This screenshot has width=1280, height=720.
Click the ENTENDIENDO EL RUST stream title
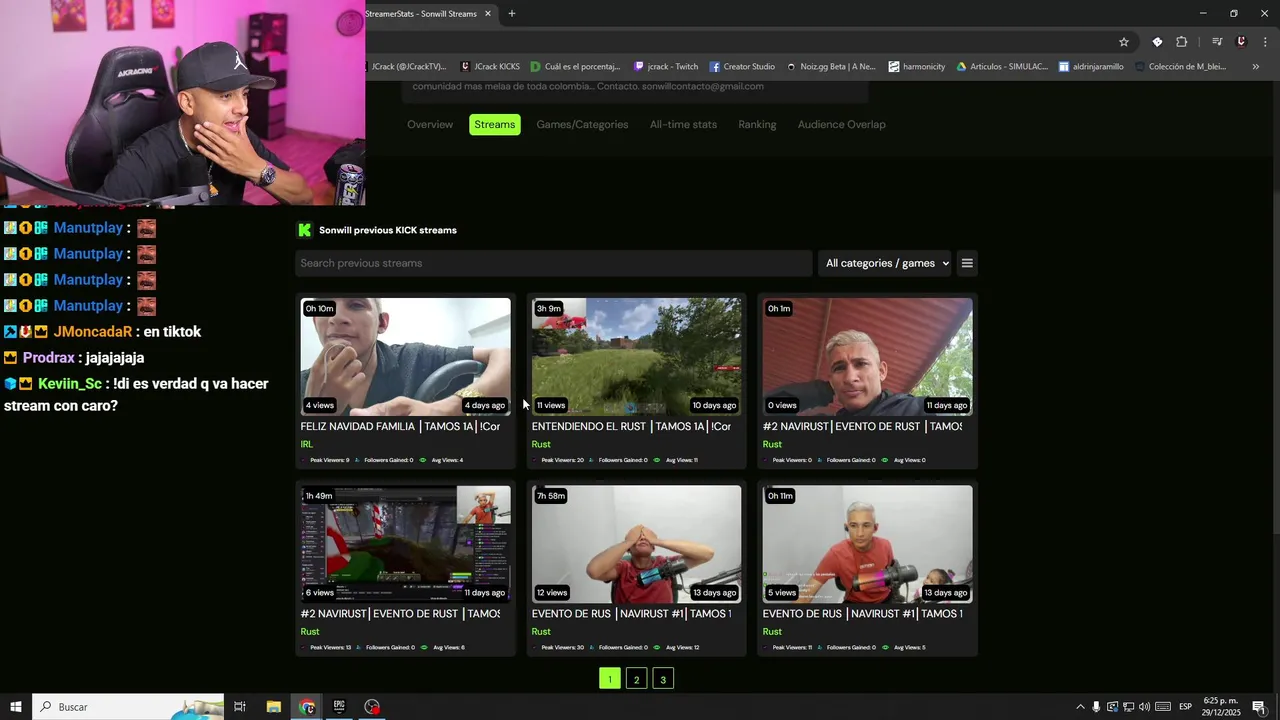point(631,427)
